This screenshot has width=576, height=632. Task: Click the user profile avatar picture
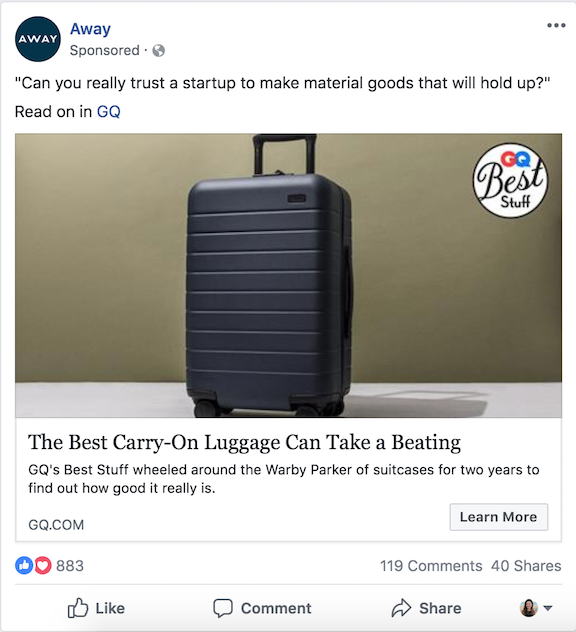click(528, 608)
